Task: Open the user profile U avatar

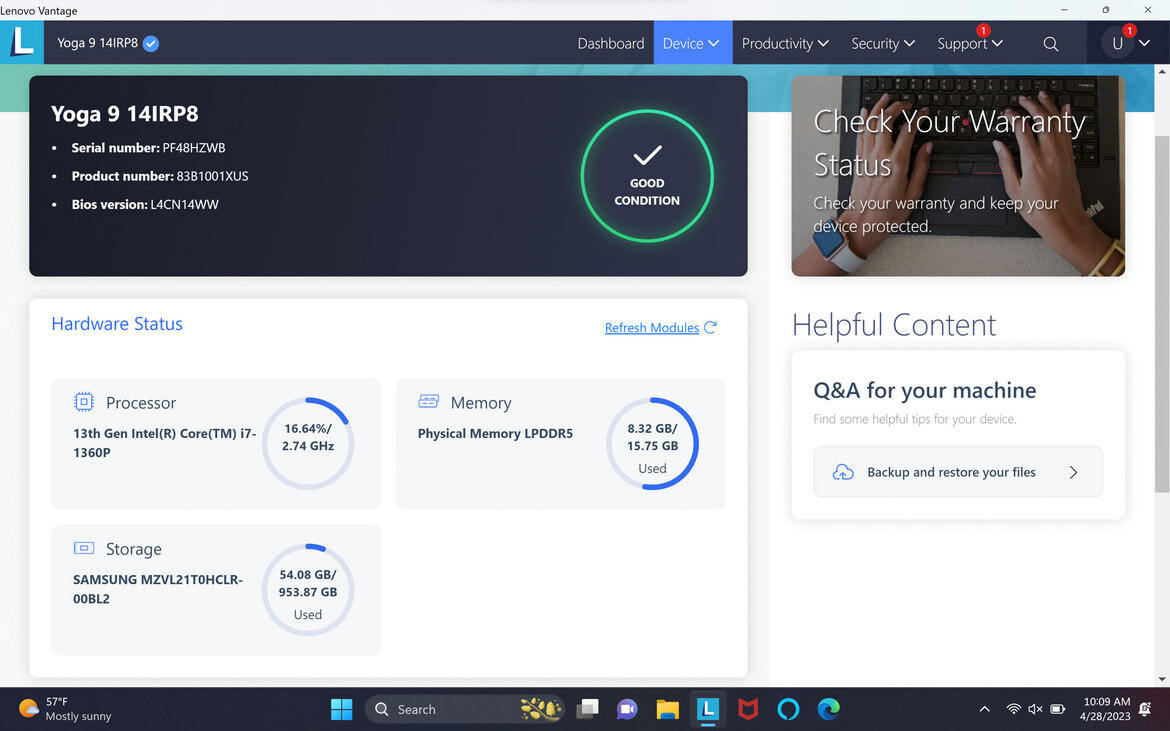Action: pyautogui.click(x=1117, y=43)
